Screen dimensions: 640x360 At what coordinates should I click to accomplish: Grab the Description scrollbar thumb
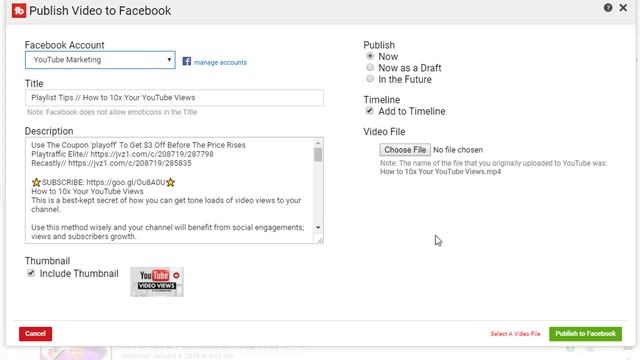tap(318, 155)
